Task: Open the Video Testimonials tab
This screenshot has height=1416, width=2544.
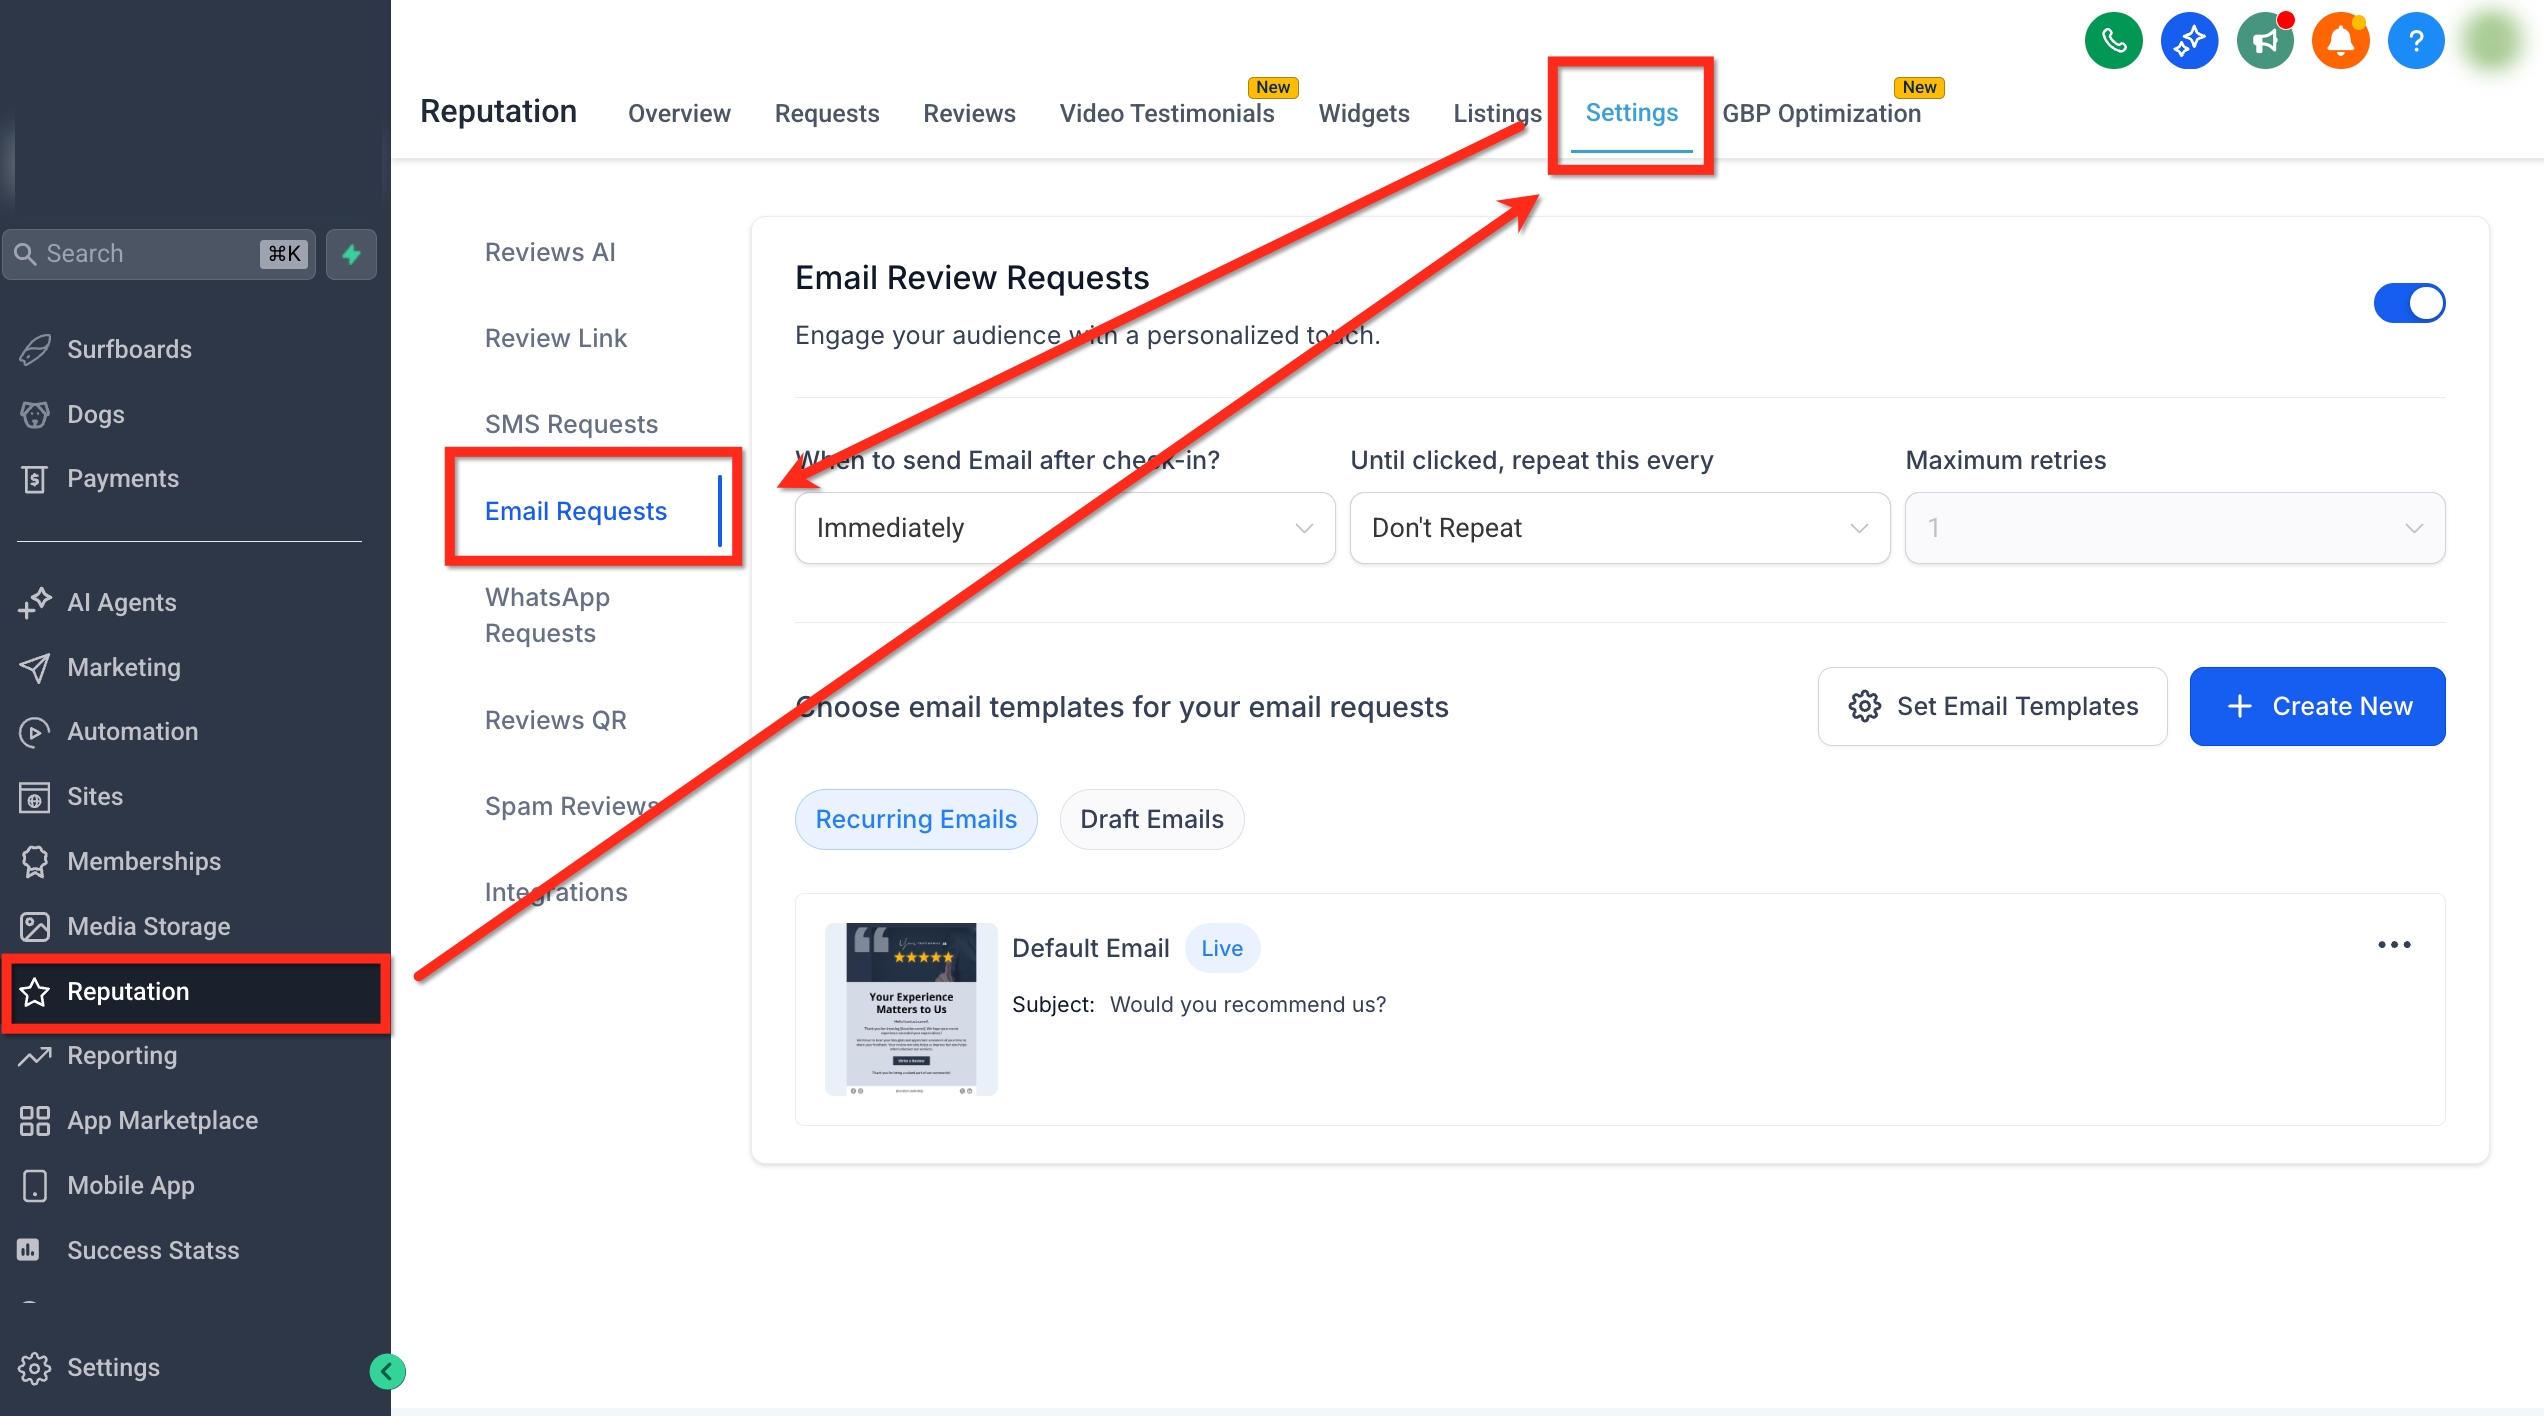Action: tap(1167, 113)
